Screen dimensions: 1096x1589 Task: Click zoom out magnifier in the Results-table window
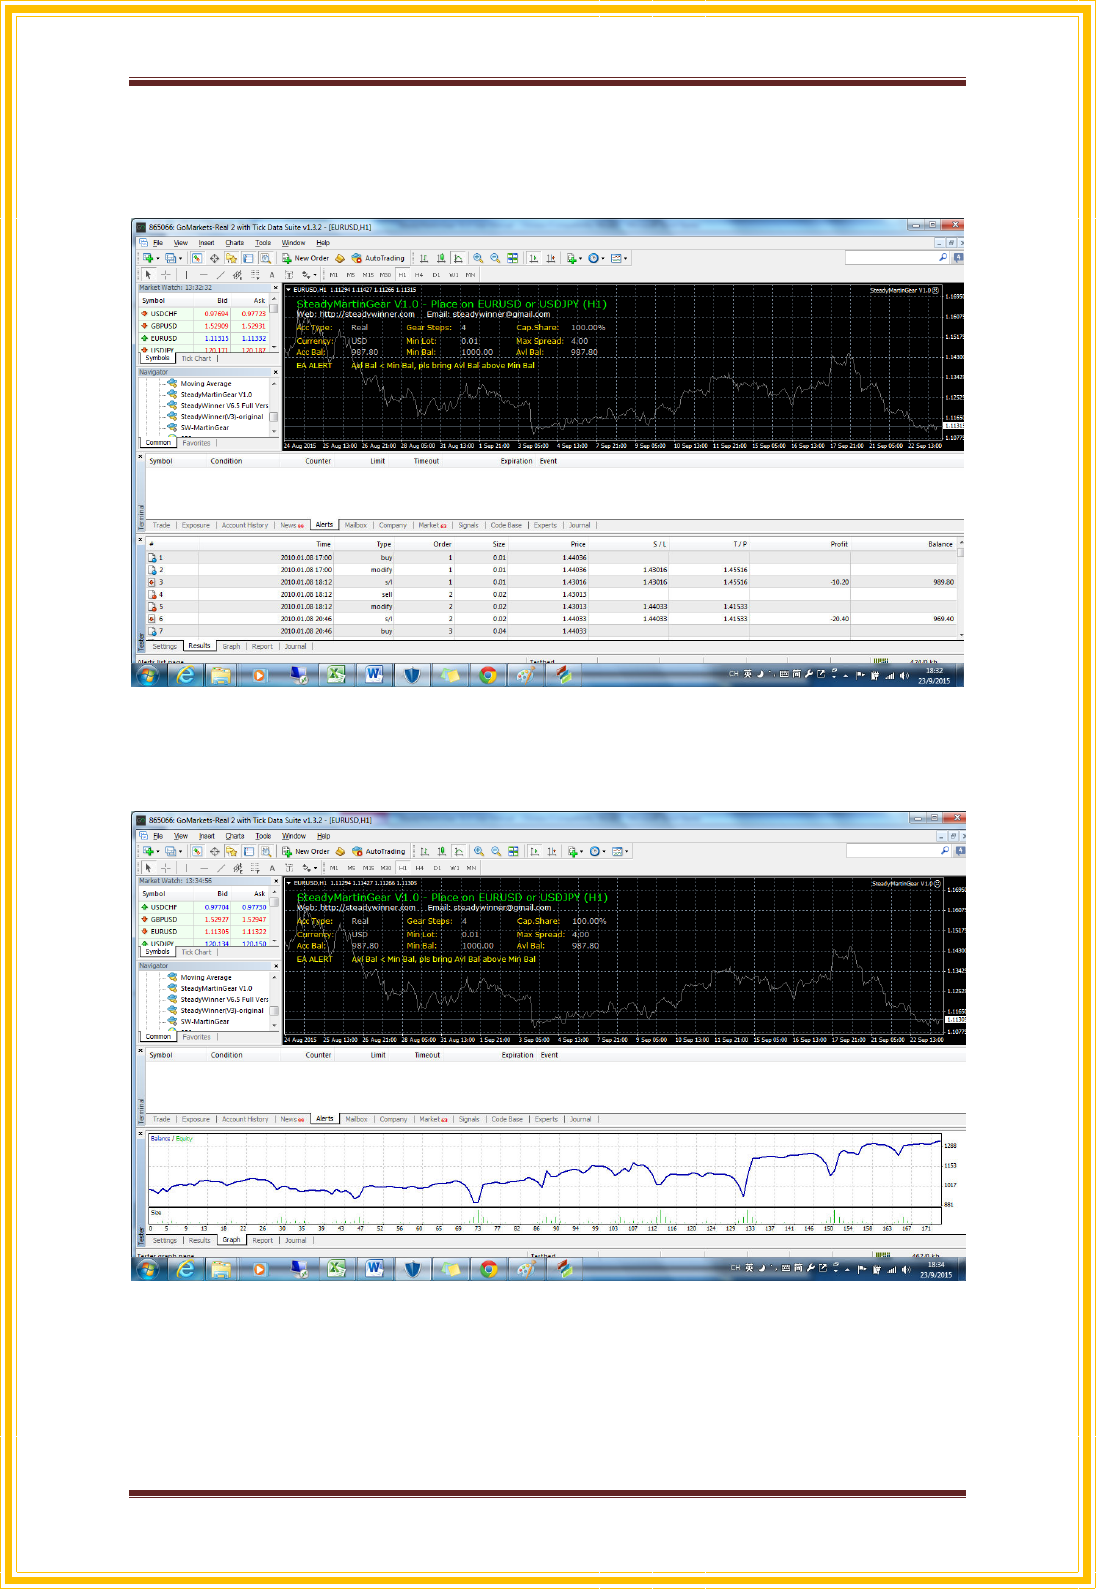coord(495,258)
